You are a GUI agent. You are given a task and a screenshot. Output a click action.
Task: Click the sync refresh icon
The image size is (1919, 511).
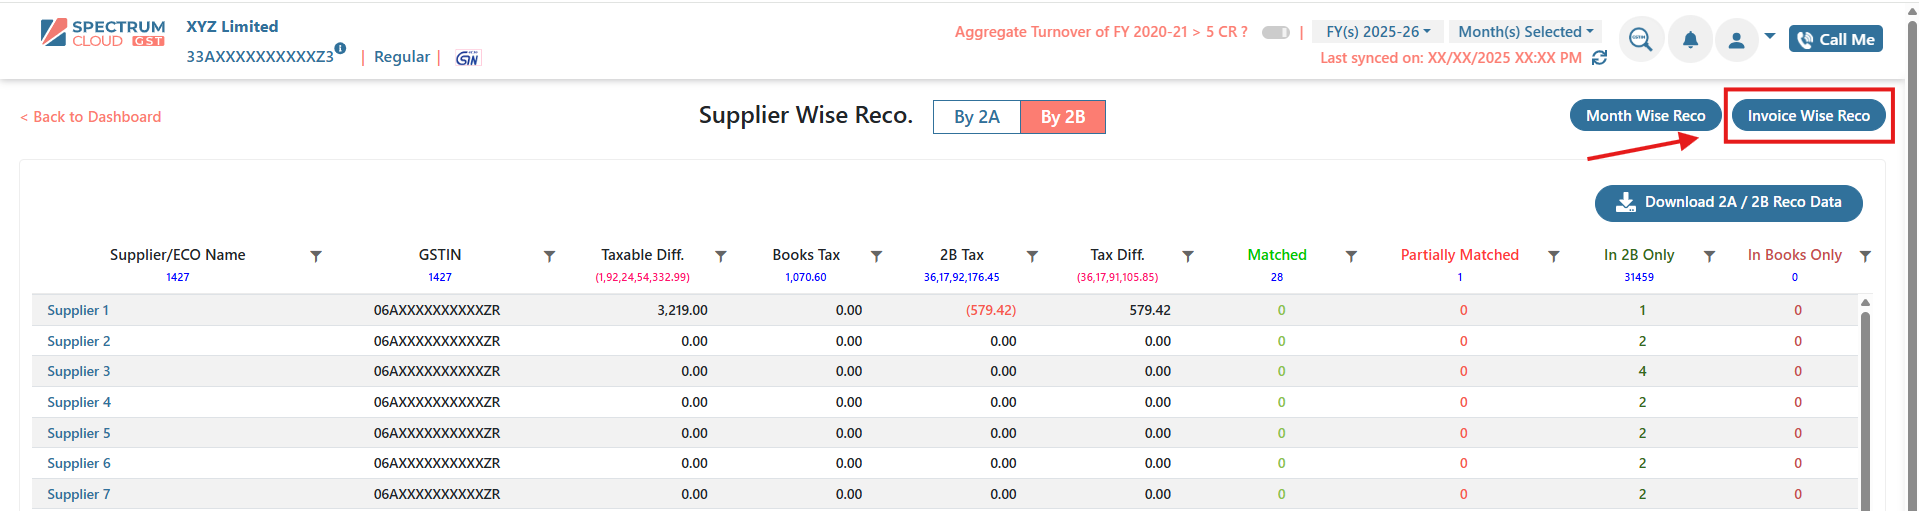point(1599,58)
